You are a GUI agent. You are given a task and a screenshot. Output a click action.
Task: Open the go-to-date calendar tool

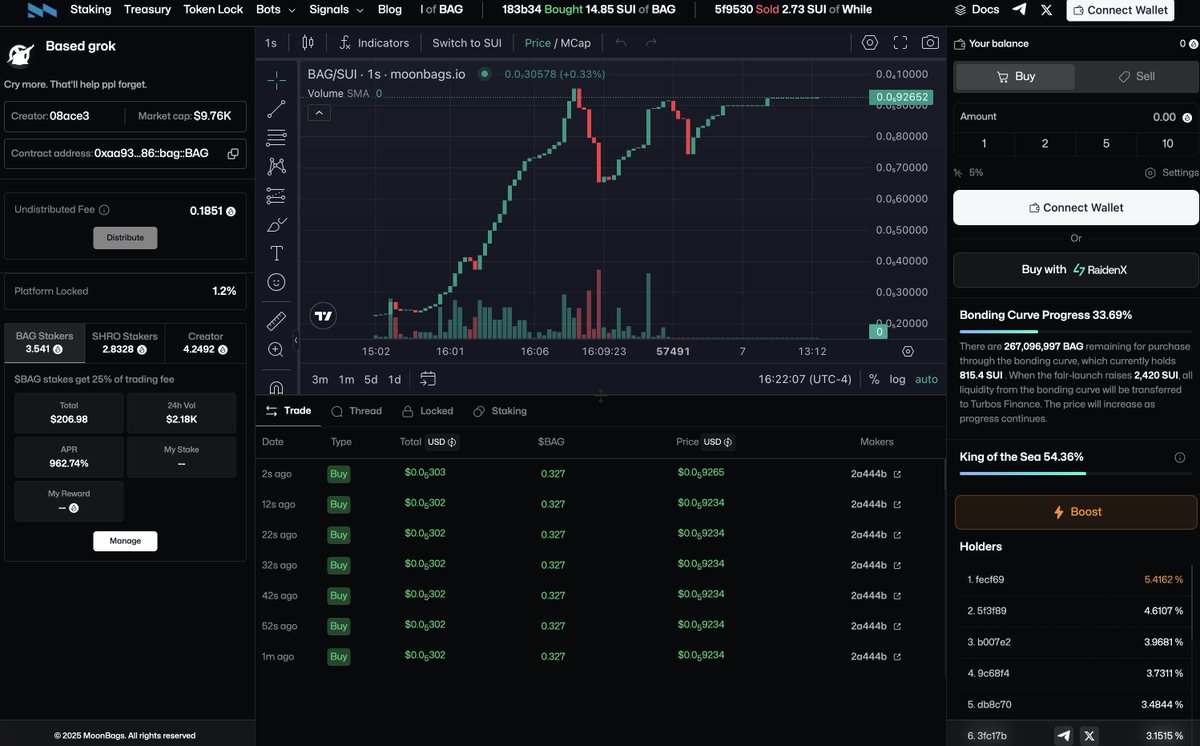pyautogui.click(x=428, y=379)
